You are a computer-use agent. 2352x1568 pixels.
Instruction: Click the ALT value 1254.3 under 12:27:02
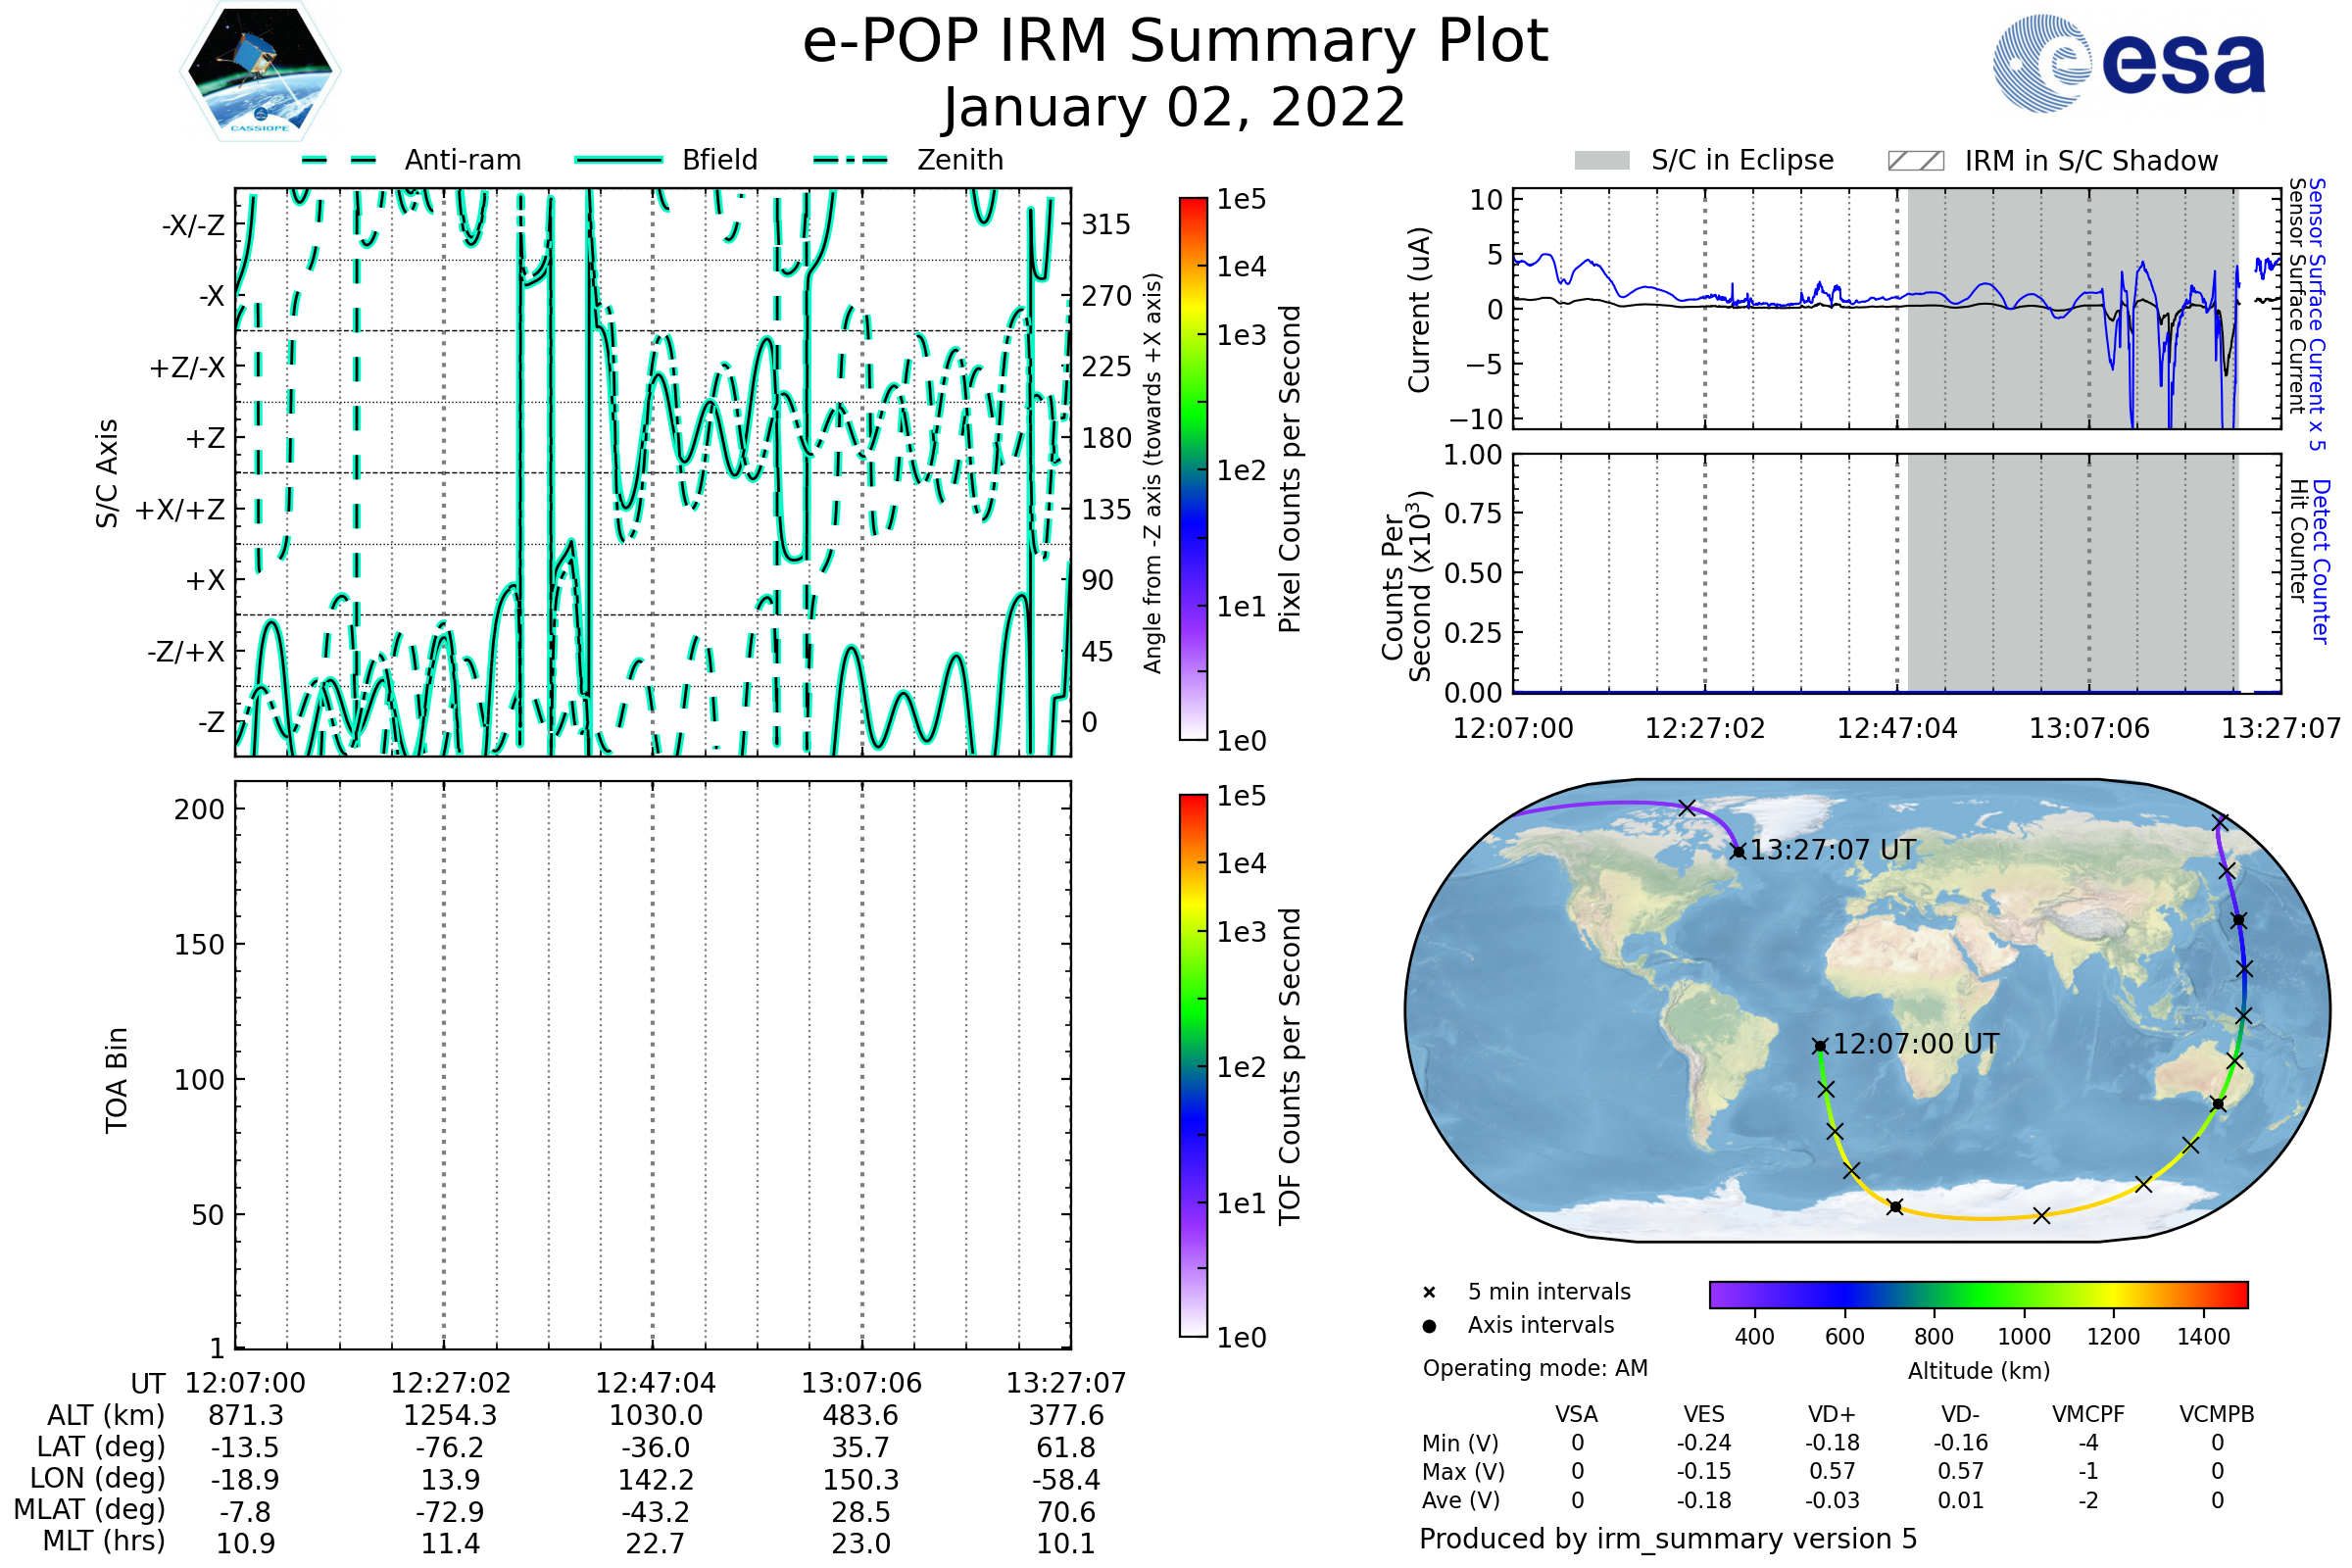point(450,1416)
